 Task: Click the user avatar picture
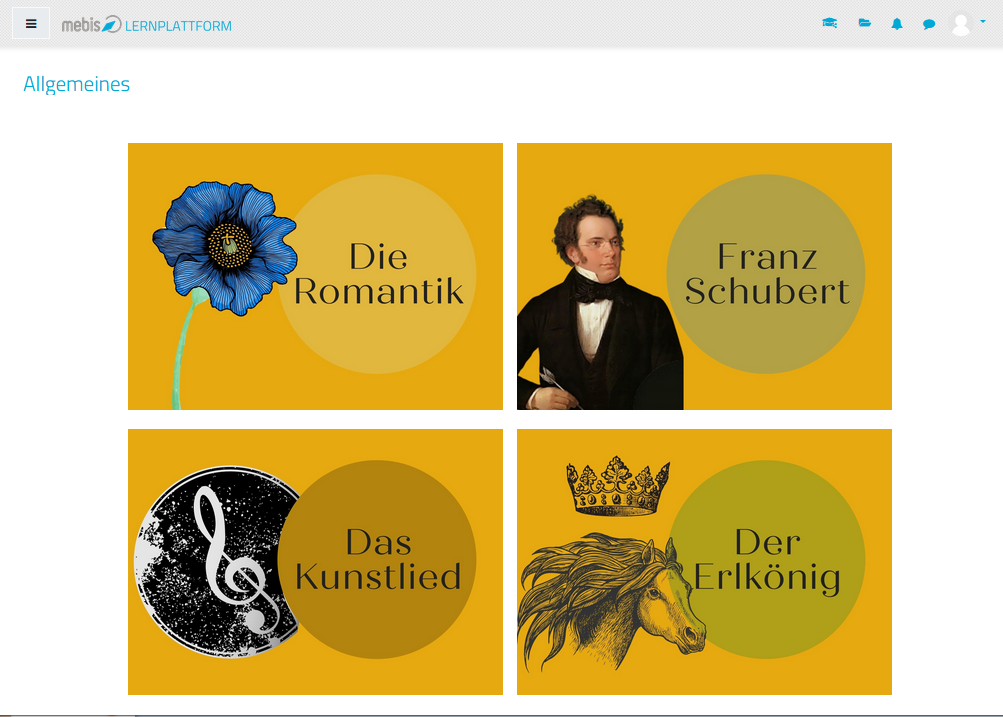[x=961, y=24]
